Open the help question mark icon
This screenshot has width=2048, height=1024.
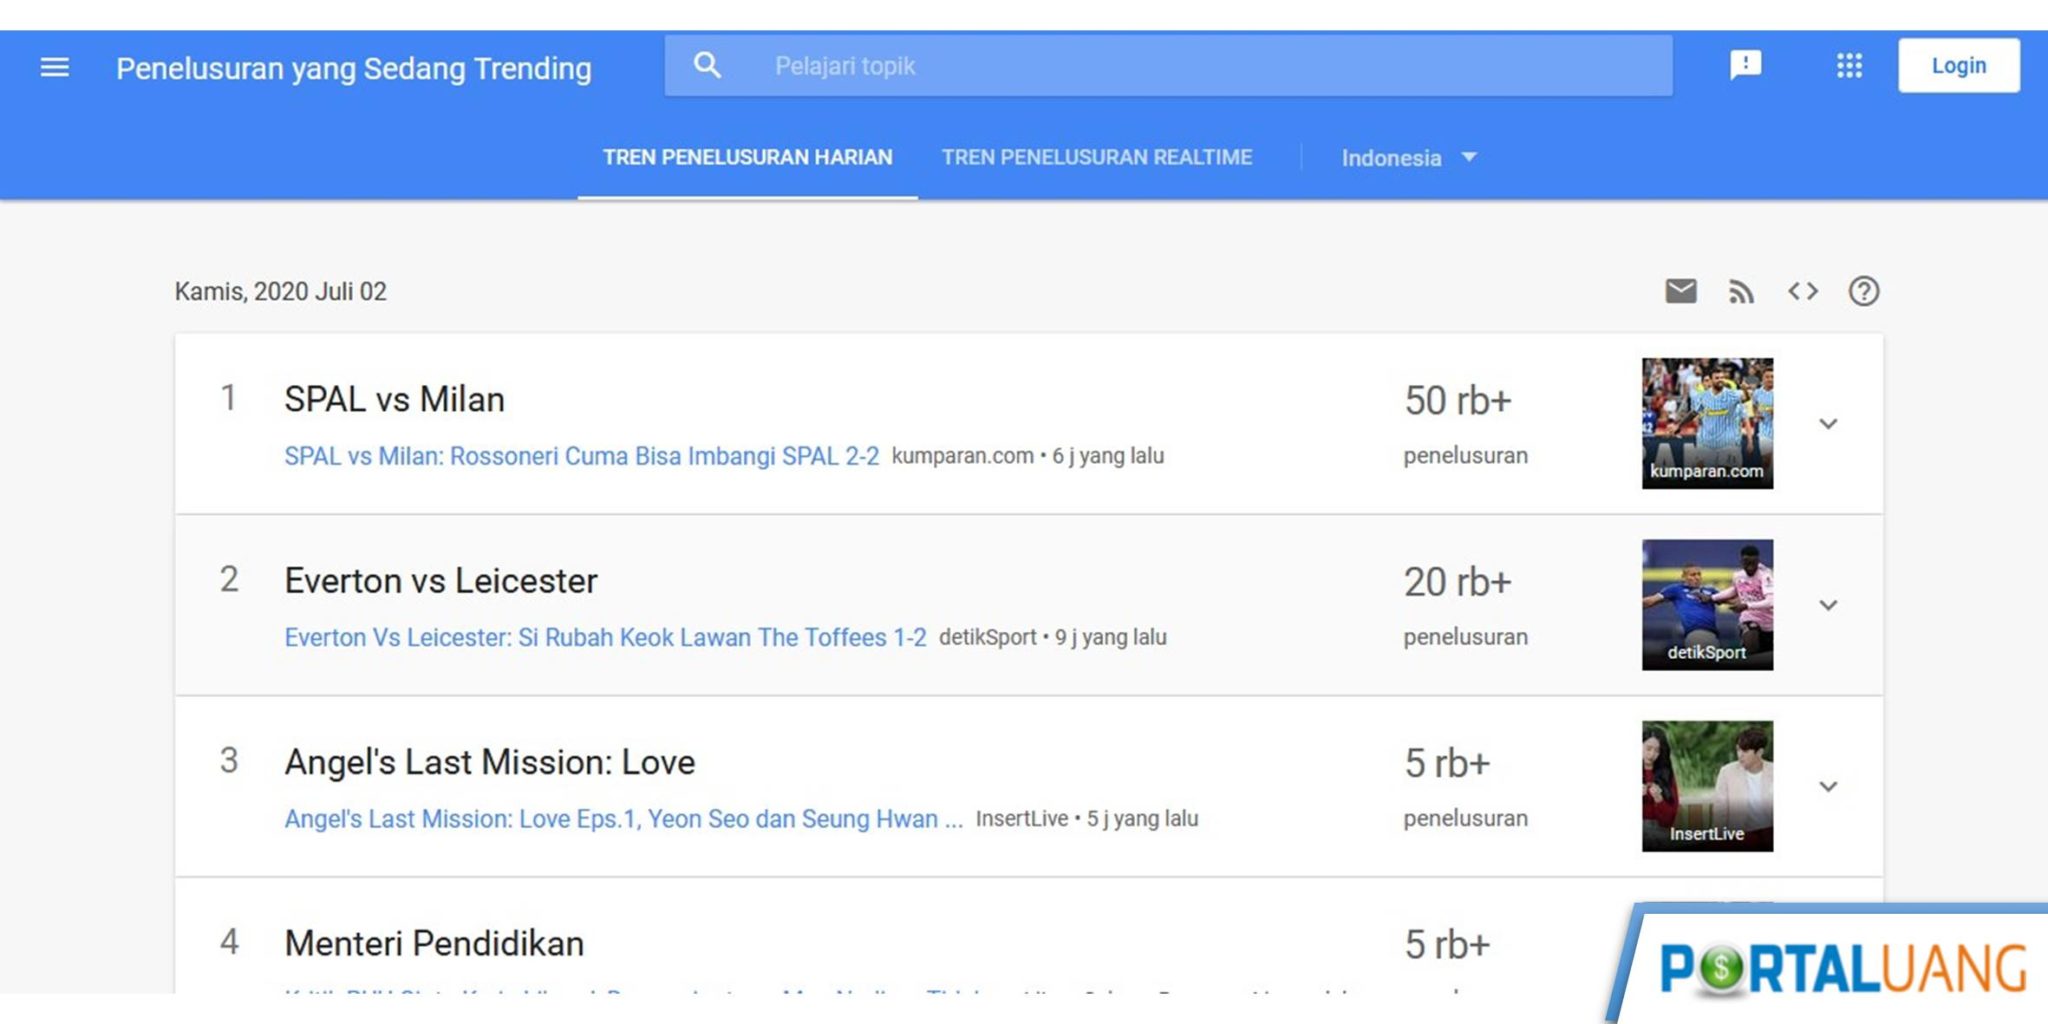click(1864, 291)
